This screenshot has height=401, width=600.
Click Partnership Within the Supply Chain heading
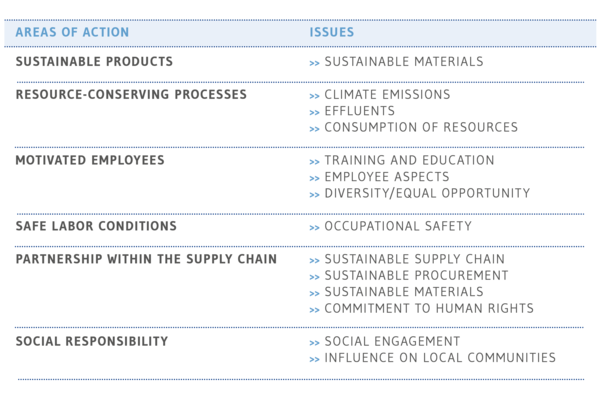click(x=146, y=259)
